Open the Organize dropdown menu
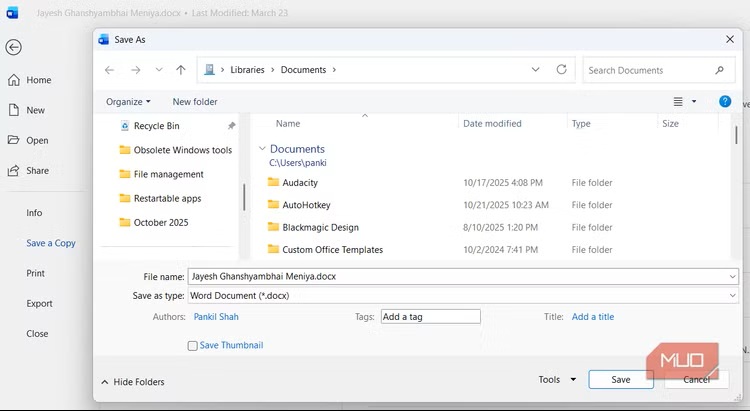This screenshot has height=411, width=750. coord(128,102)
